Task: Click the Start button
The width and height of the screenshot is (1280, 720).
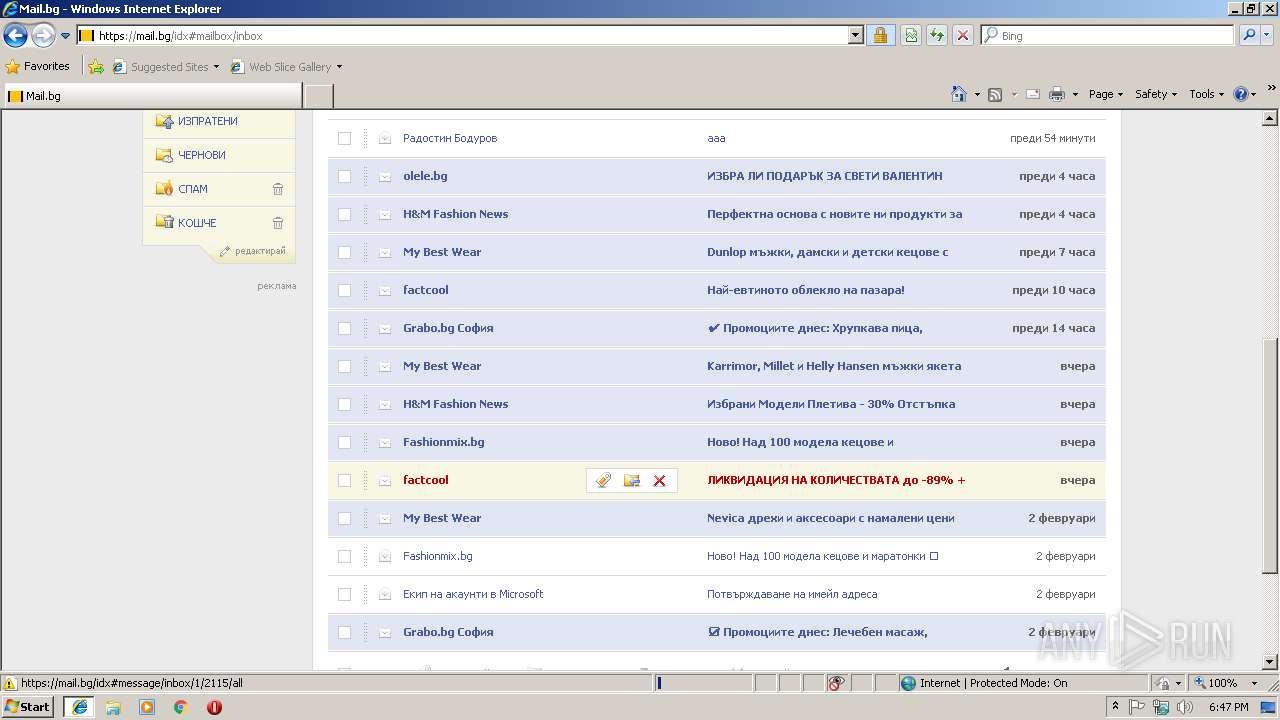Action: tap(28, 707)
